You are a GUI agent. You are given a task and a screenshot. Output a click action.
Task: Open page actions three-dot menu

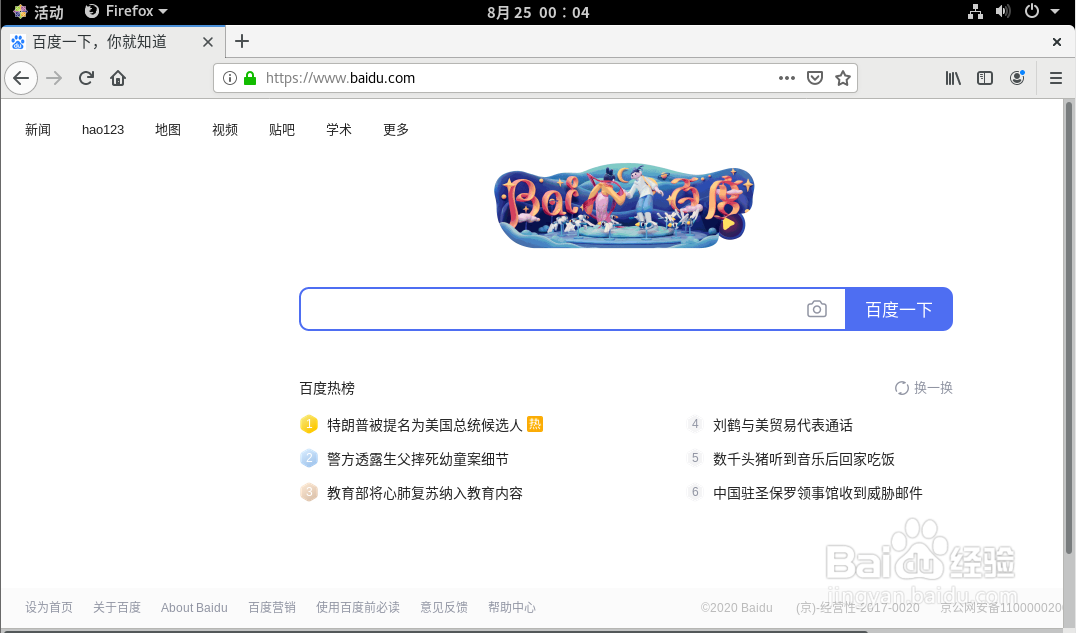[x=786, y=78]
